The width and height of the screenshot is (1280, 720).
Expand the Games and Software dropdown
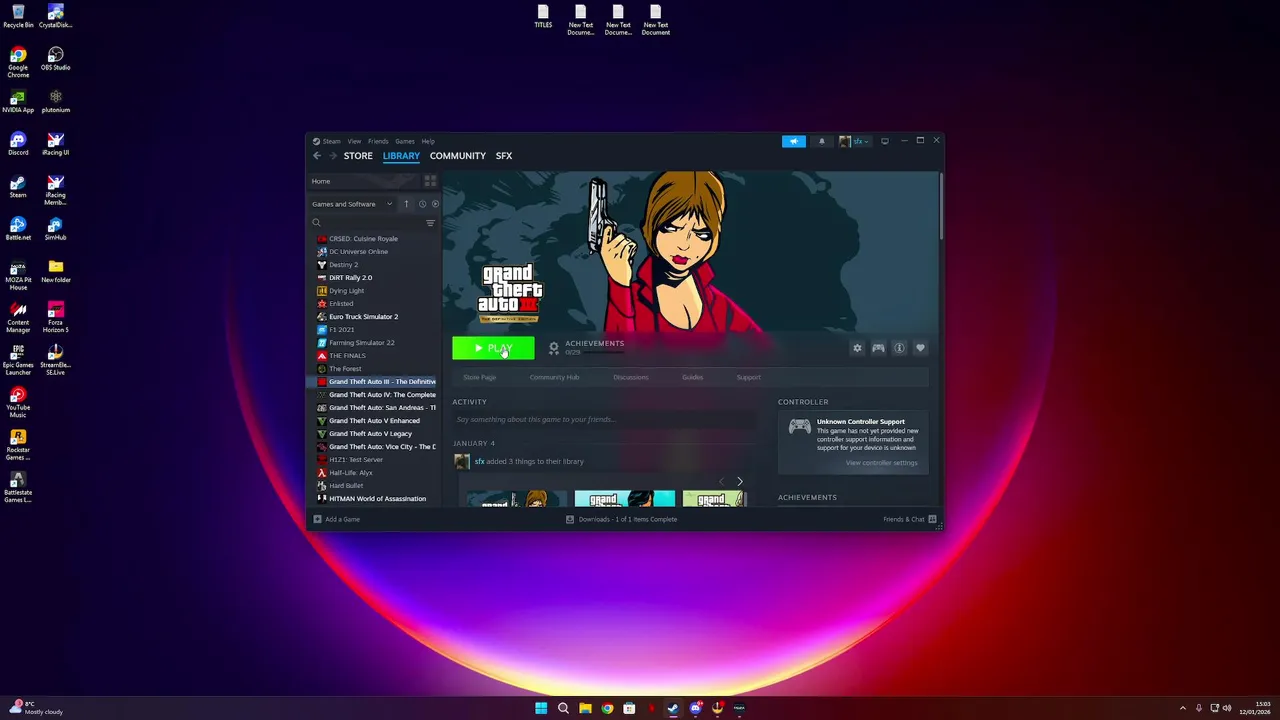click(352, 204)
